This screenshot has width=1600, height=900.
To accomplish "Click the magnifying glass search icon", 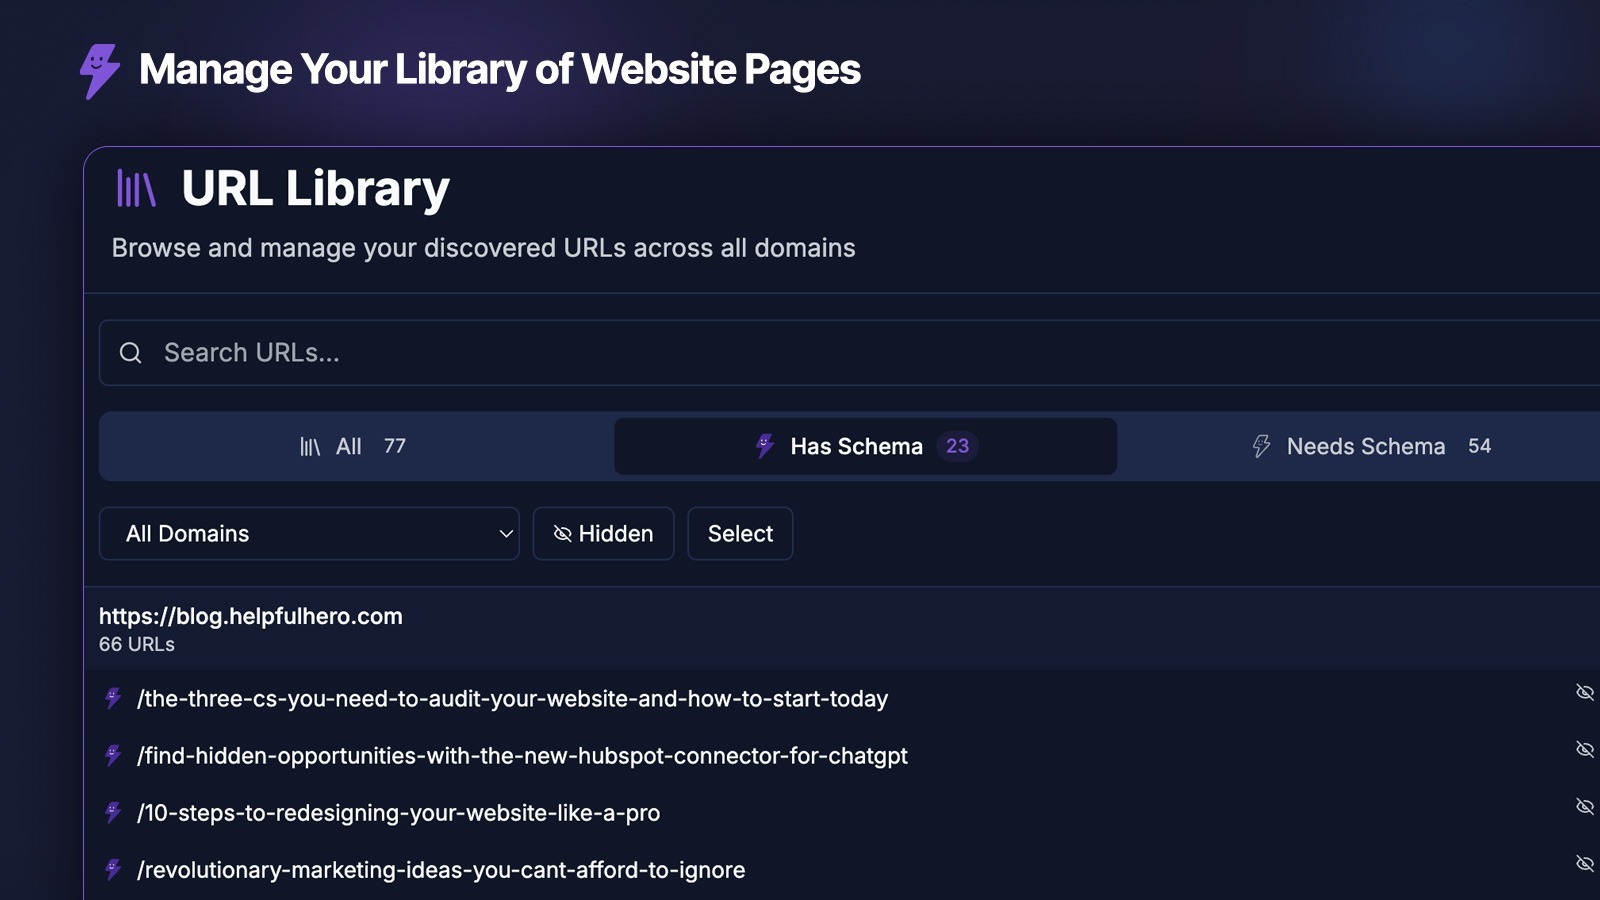I will pyautogui.click(x=131, y=353).
